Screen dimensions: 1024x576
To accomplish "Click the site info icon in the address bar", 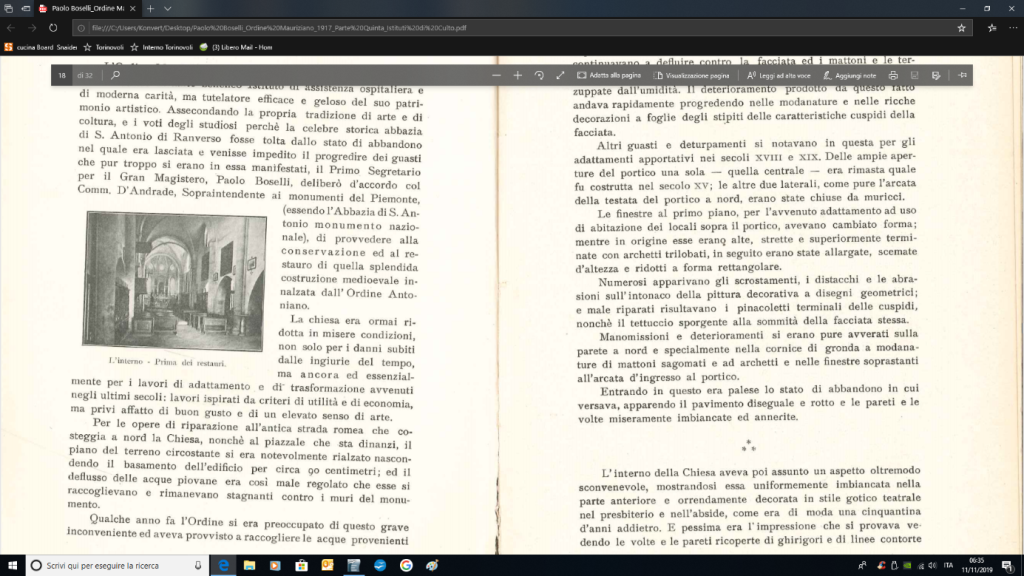I will 81,28.
